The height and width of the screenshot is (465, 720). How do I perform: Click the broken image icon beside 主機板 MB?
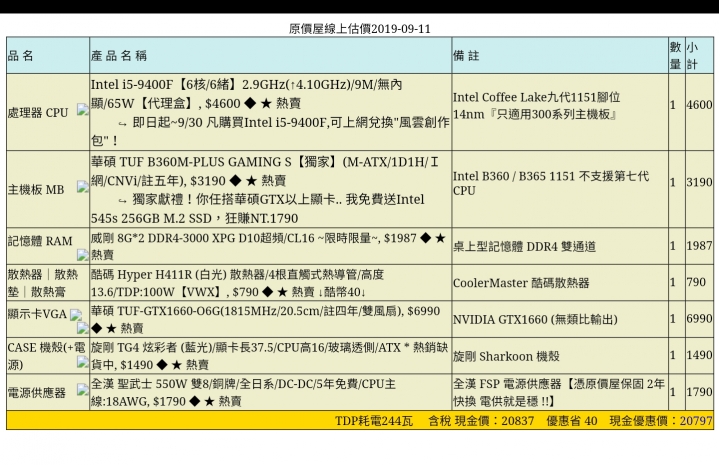tap(83, 186)
